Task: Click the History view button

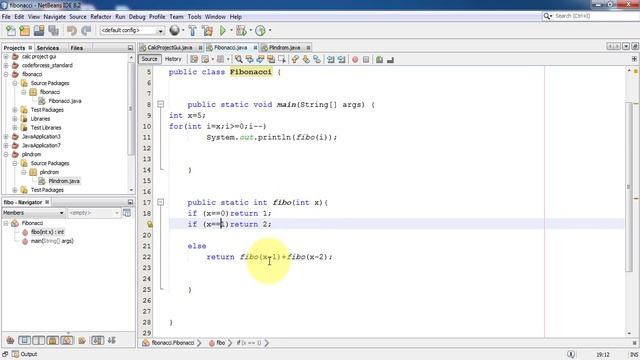Action: (x=173, y=59)
